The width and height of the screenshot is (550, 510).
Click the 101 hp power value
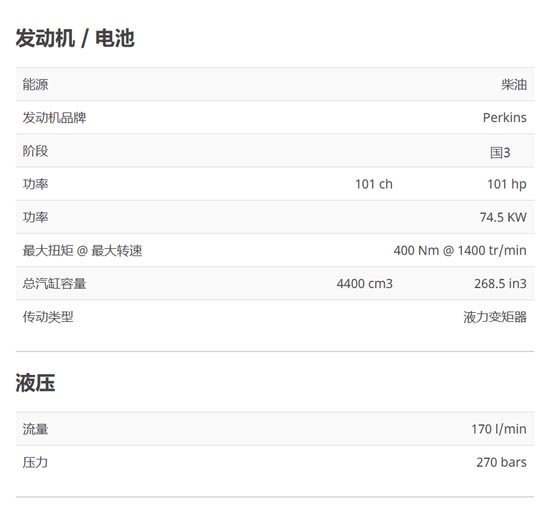pyautogui.click(x=507, y=184)
